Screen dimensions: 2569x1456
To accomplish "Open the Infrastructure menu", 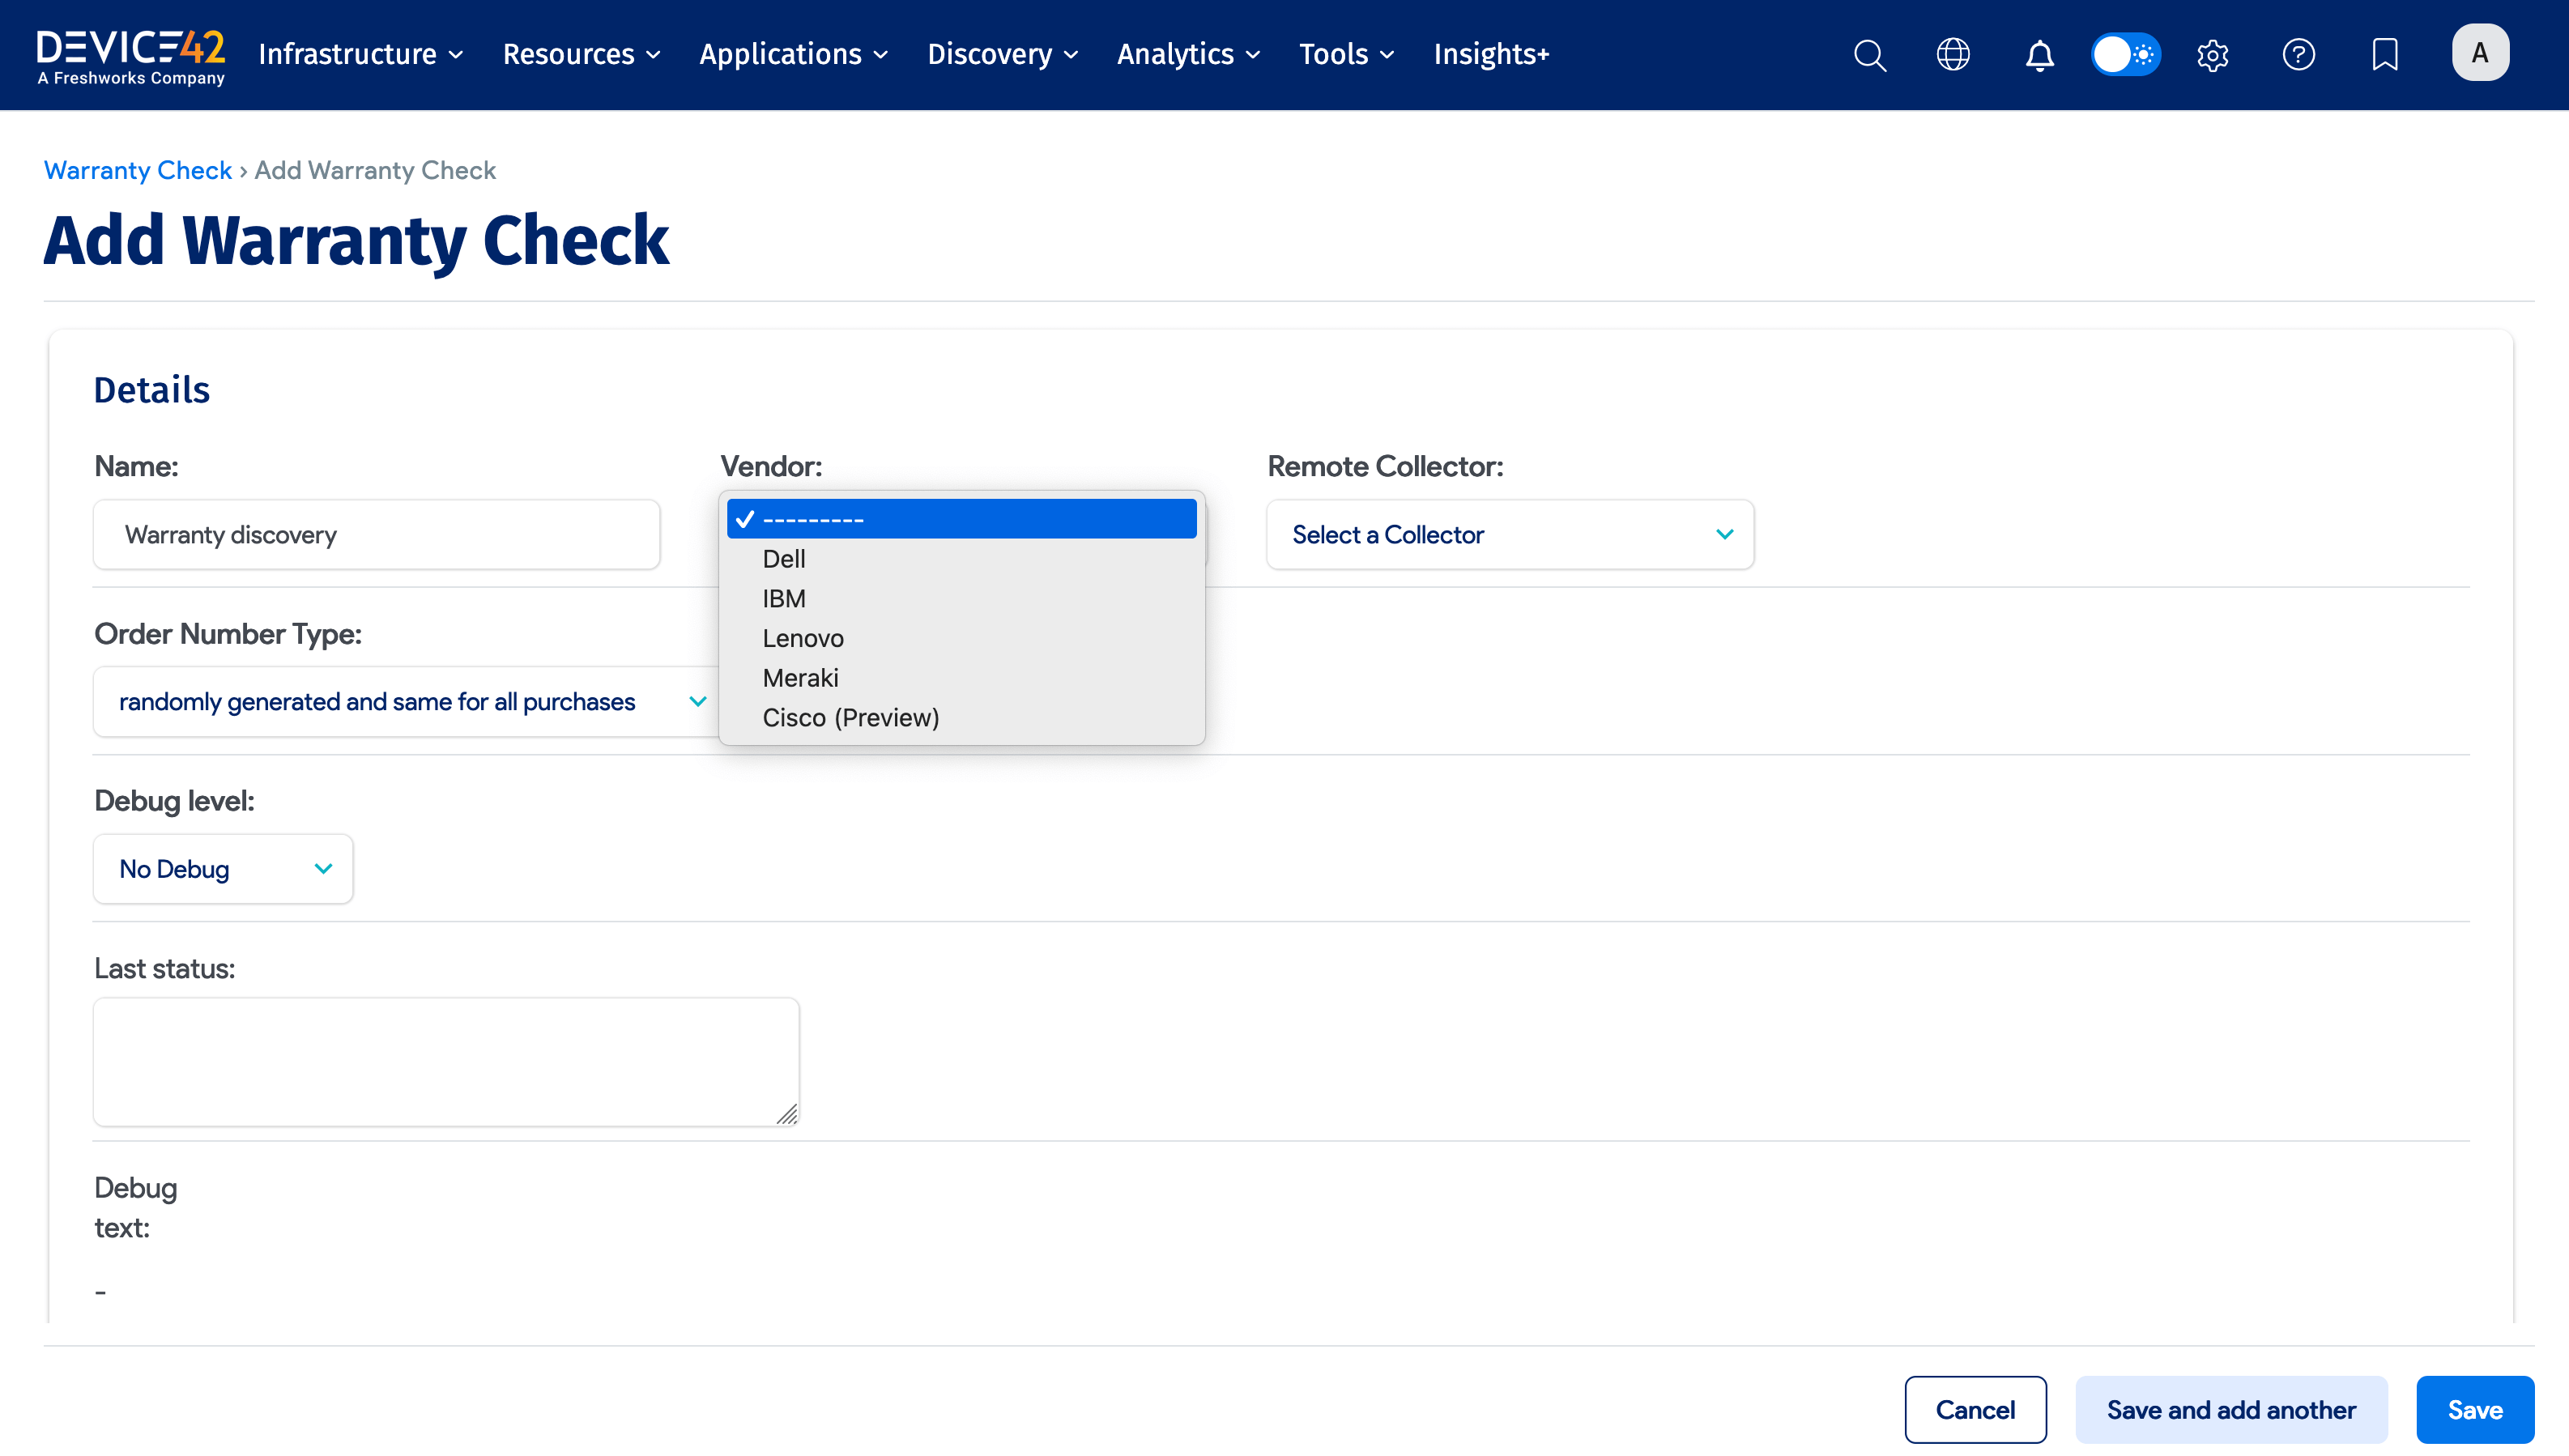I will [x=360, y=55].
